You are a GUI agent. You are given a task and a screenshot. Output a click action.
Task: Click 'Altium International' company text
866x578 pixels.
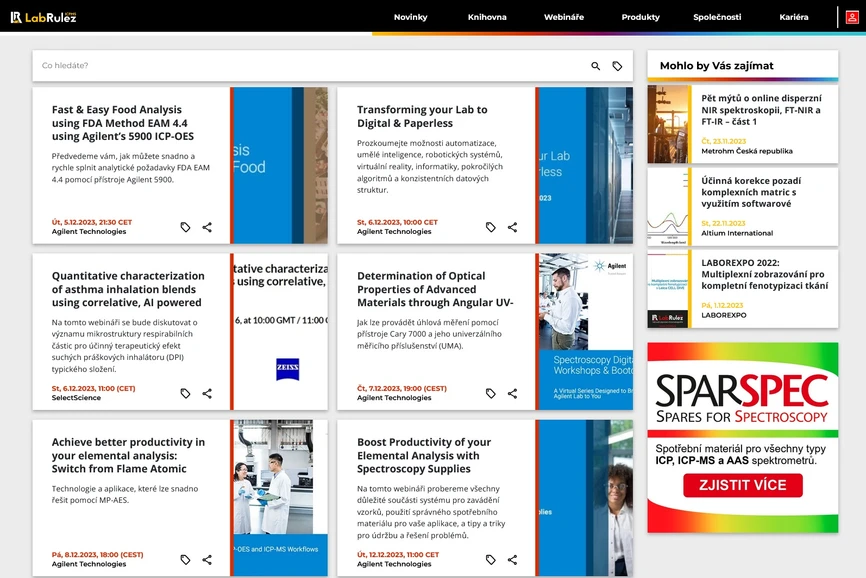737,234
